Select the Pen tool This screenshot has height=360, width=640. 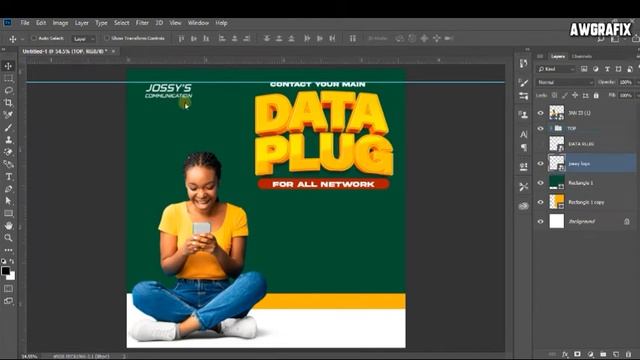[8, 189]
